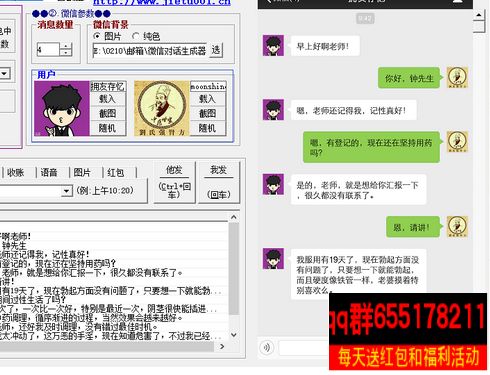Expand the partially visible dropdown at left edge

tap(4, 73)
